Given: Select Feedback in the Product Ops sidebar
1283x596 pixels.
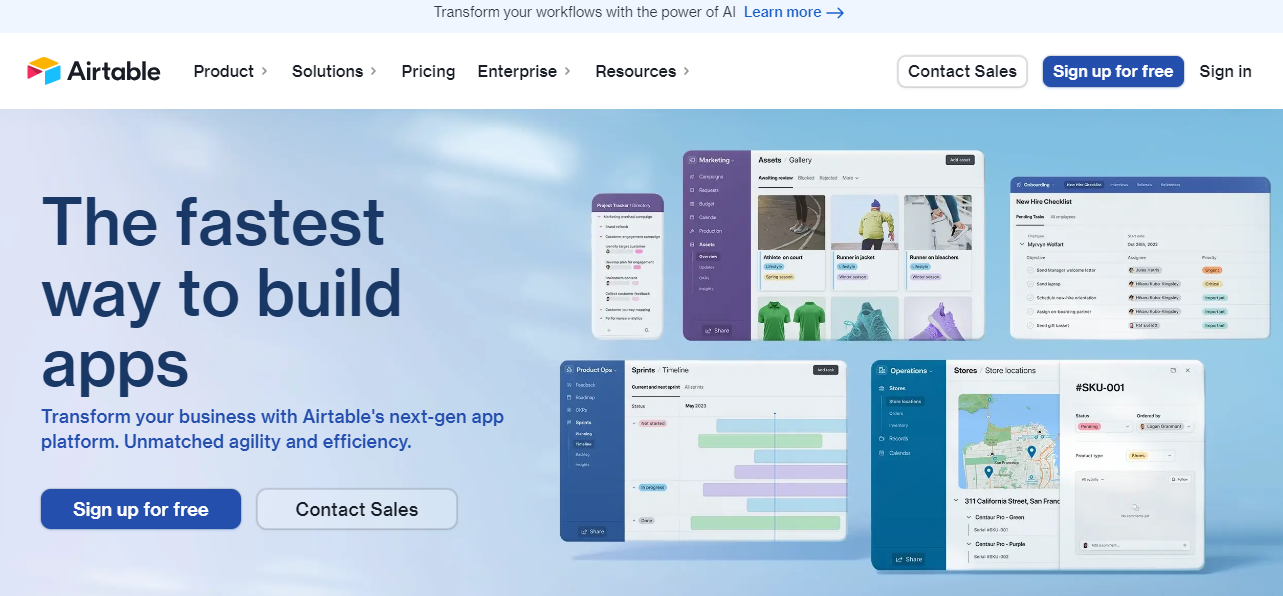Looking at the screenshot, I should click(585, 385).
